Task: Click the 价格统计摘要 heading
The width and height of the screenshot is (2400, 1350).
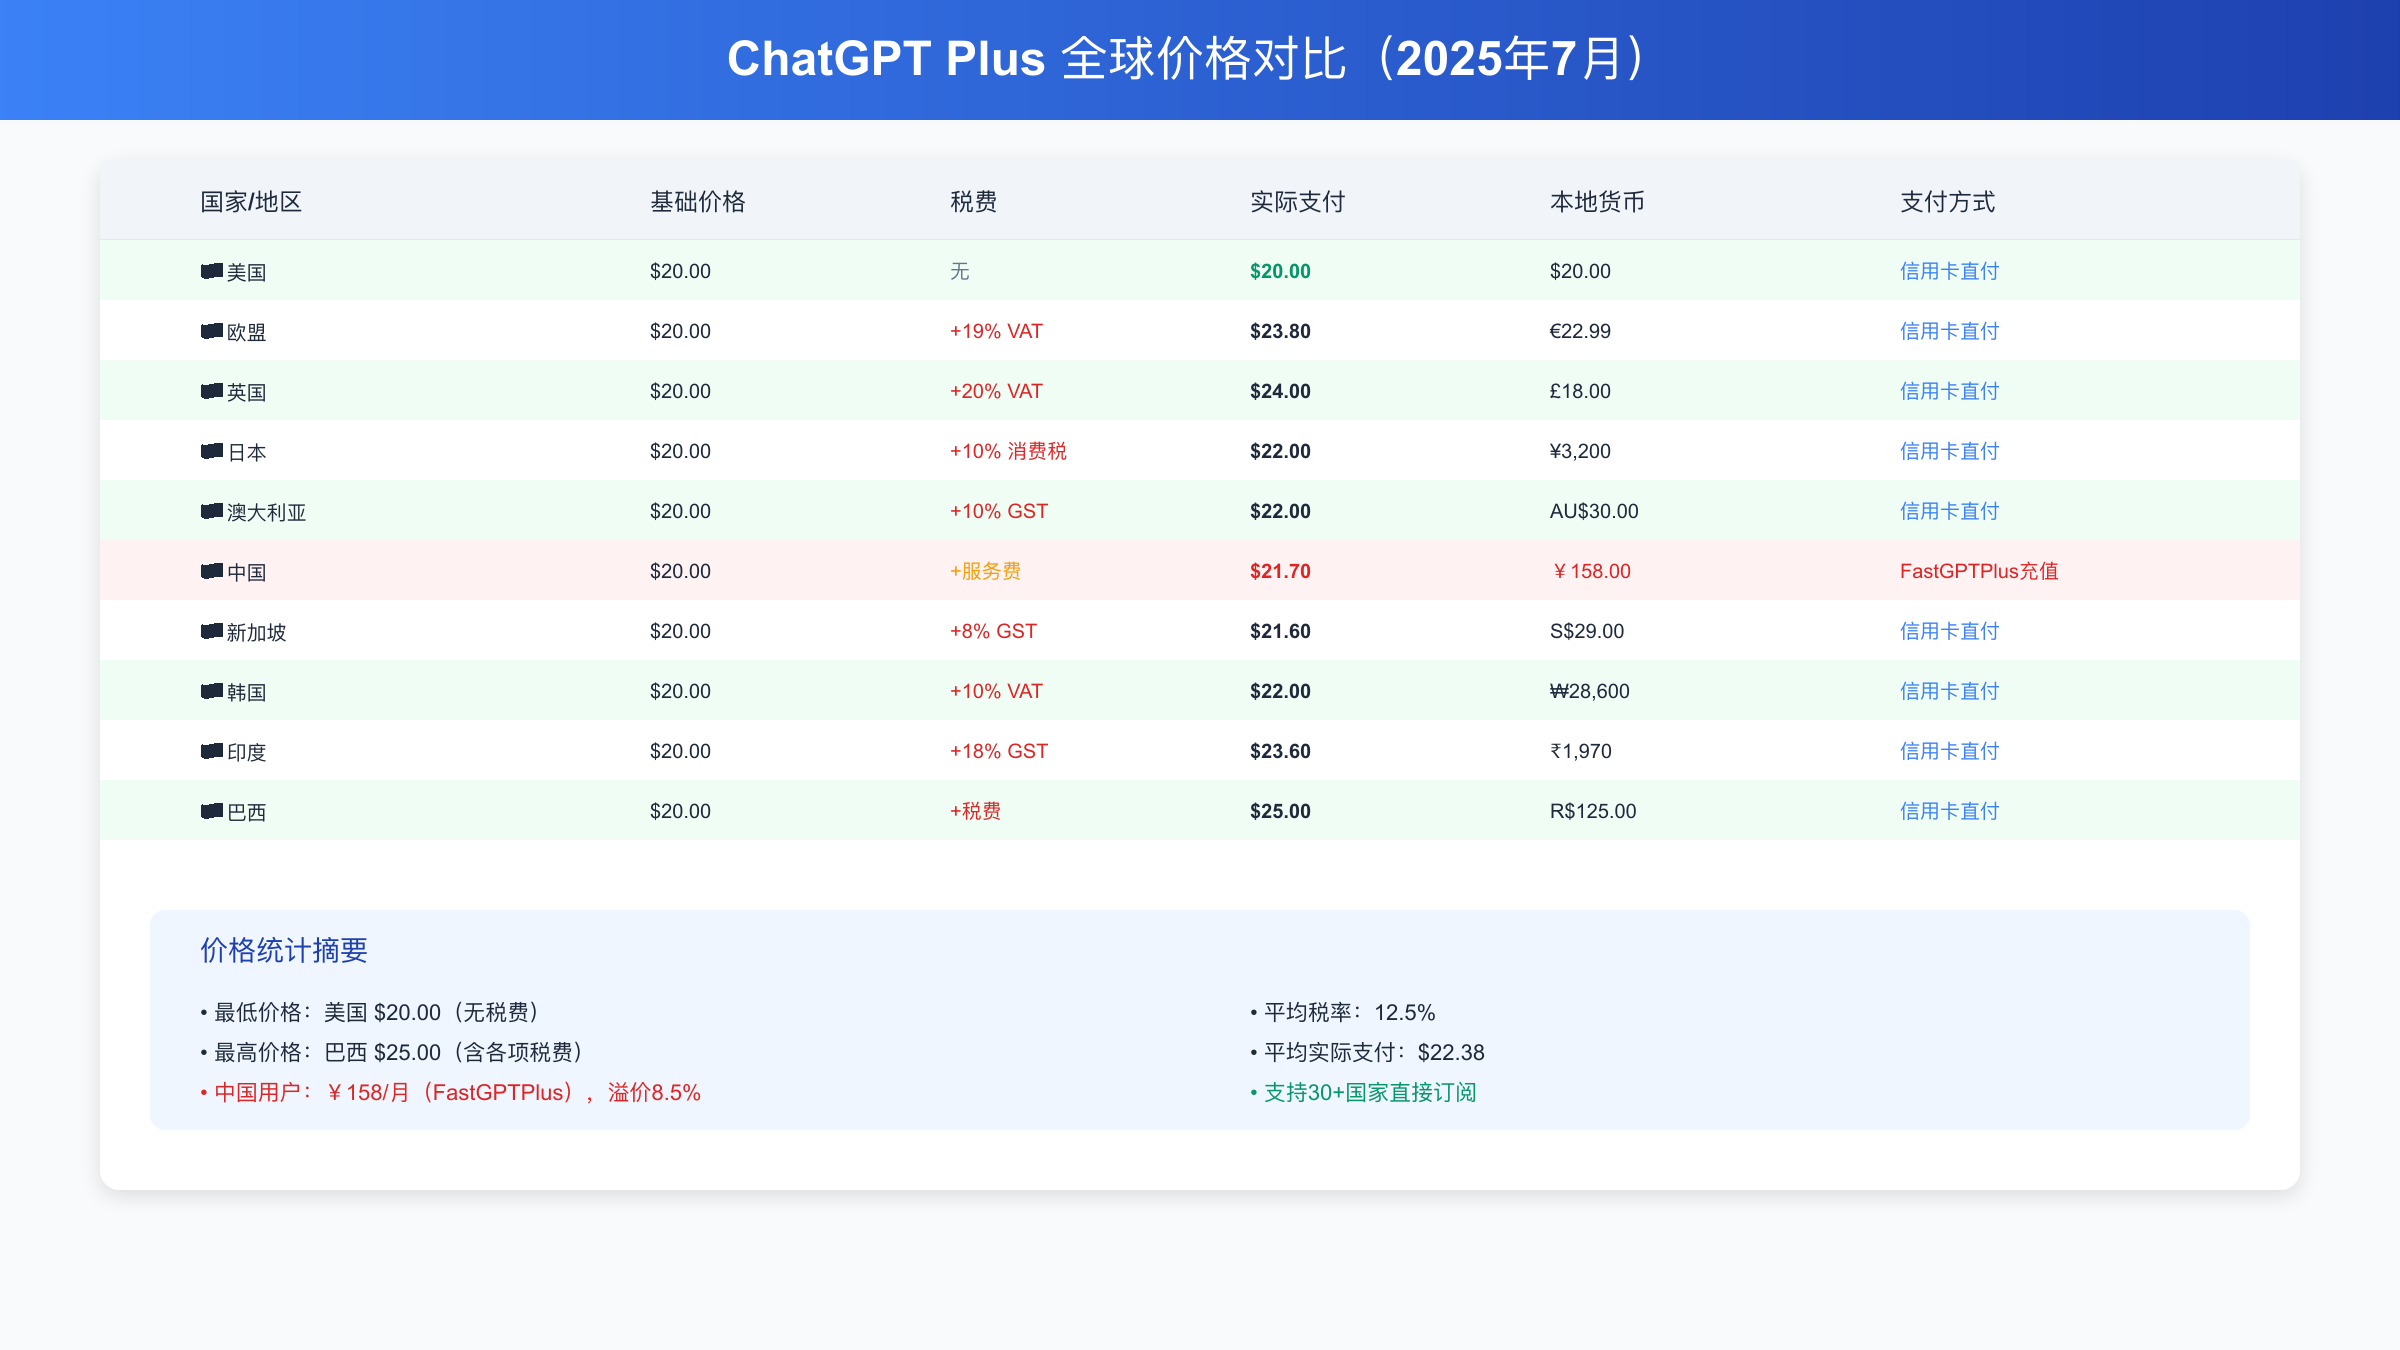Action: pos(284,950)
